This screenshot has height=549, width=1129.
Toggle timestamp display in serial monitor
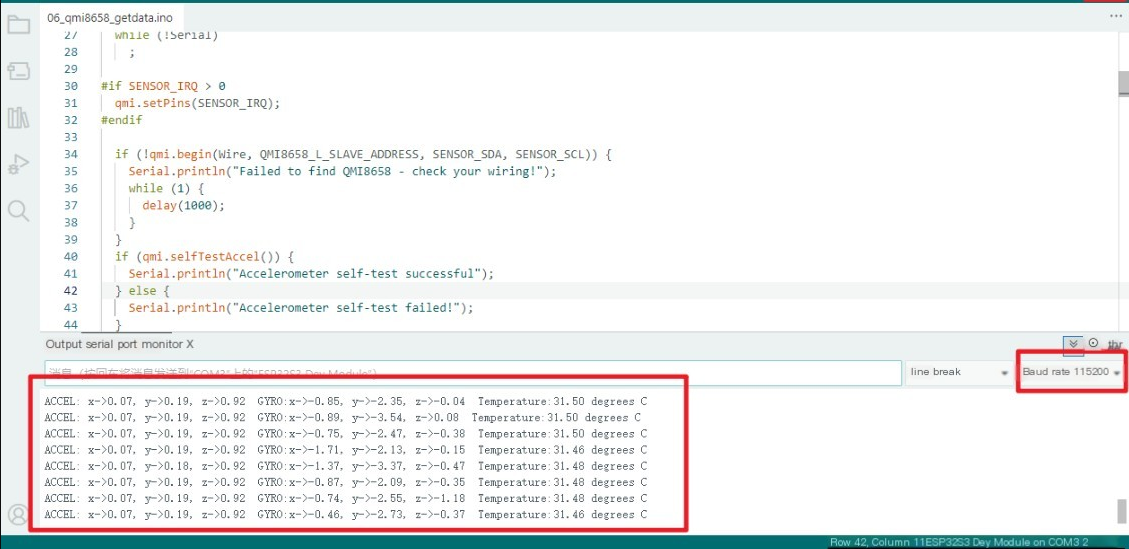(x=1093, y=344)
